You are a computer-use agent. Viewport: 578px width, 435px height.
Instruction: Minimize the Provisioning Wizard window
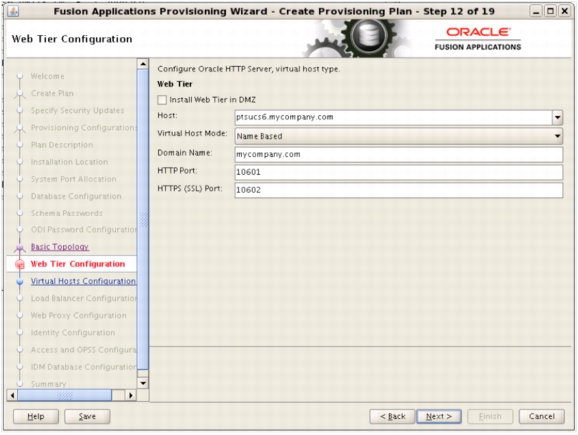[x=536, y=11]
